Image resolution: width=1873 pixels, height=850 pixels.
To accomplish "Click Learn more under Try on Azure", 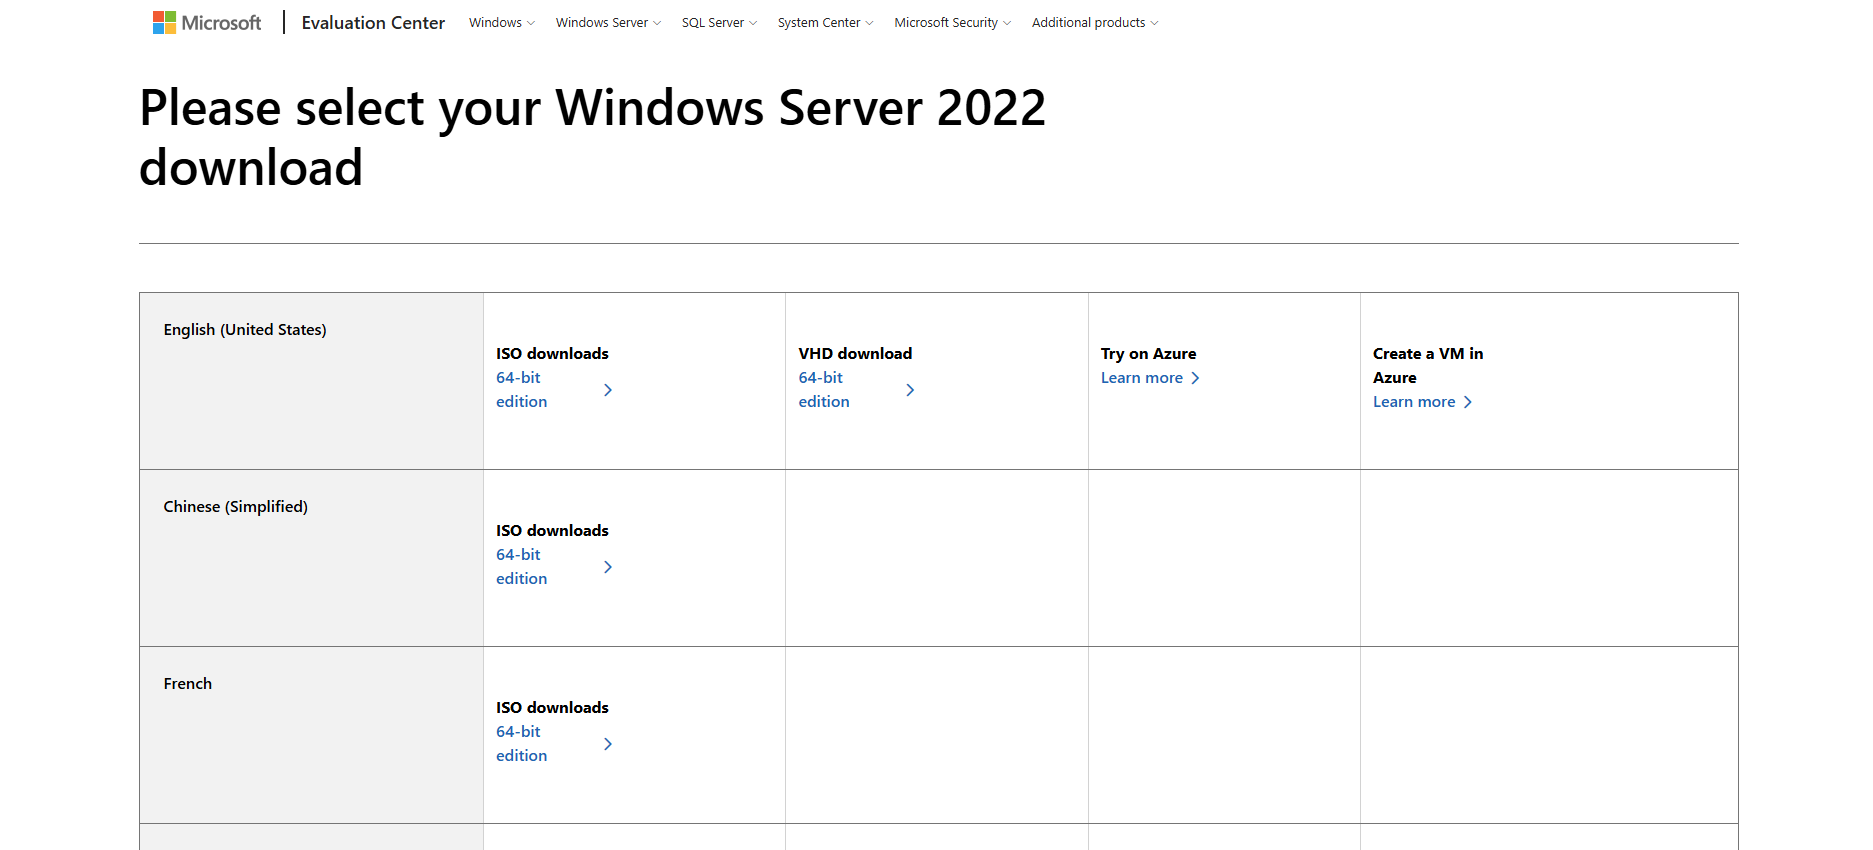I will [x=1142, y=378].
